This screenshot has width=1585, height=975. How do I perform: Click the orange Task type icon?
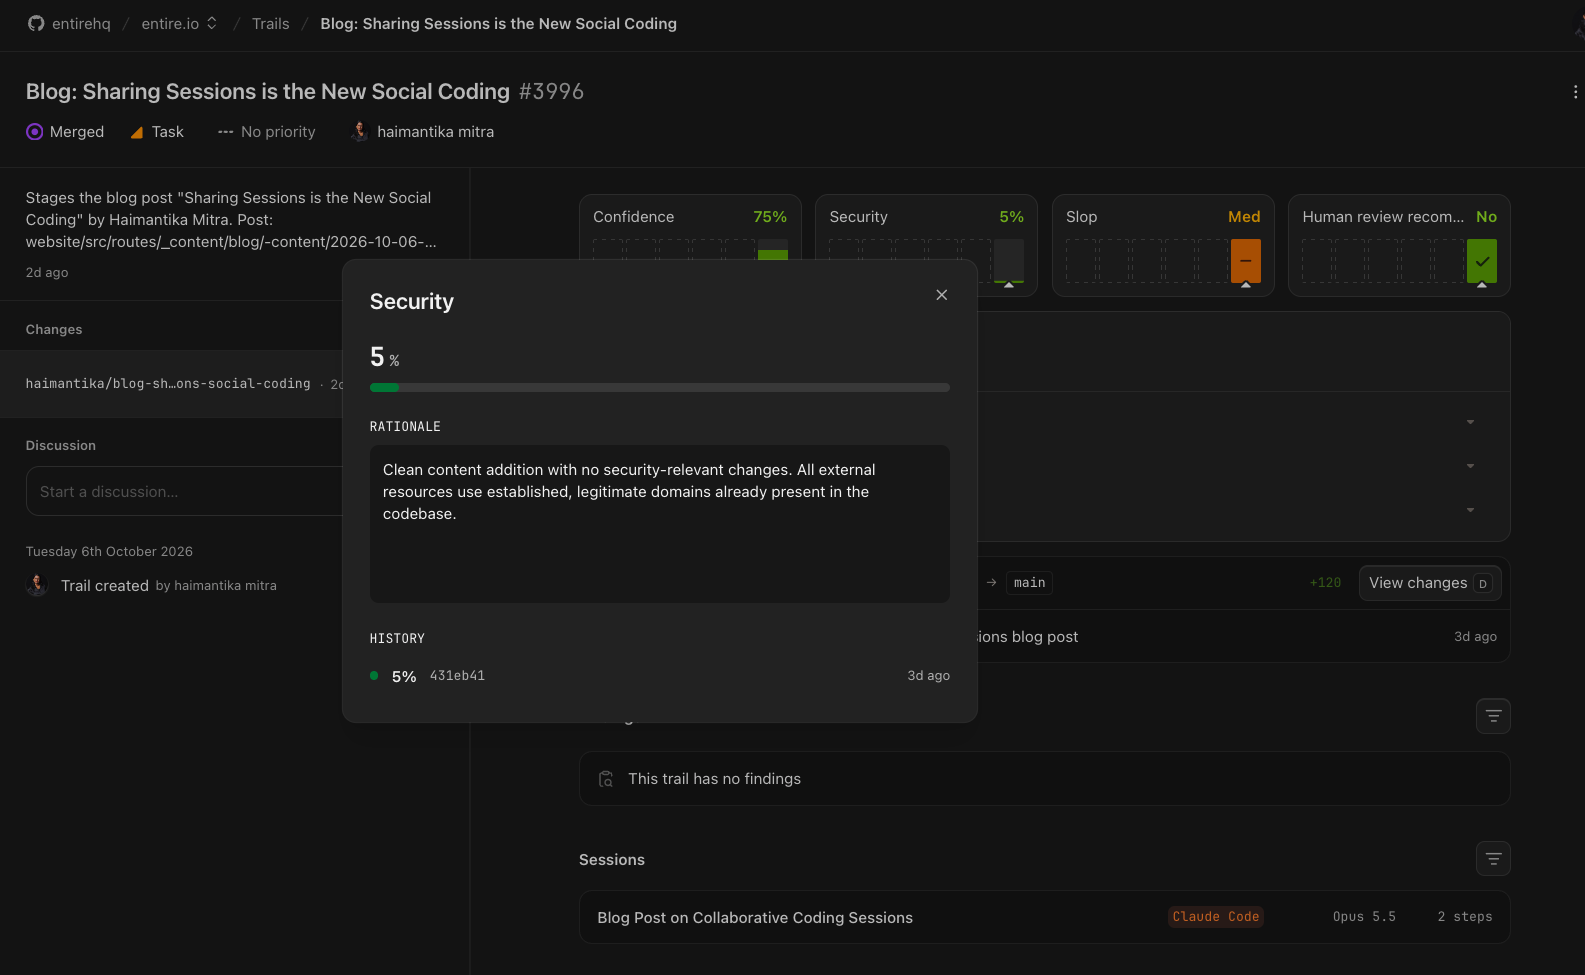pyautogui.click(x=137, y=132)
